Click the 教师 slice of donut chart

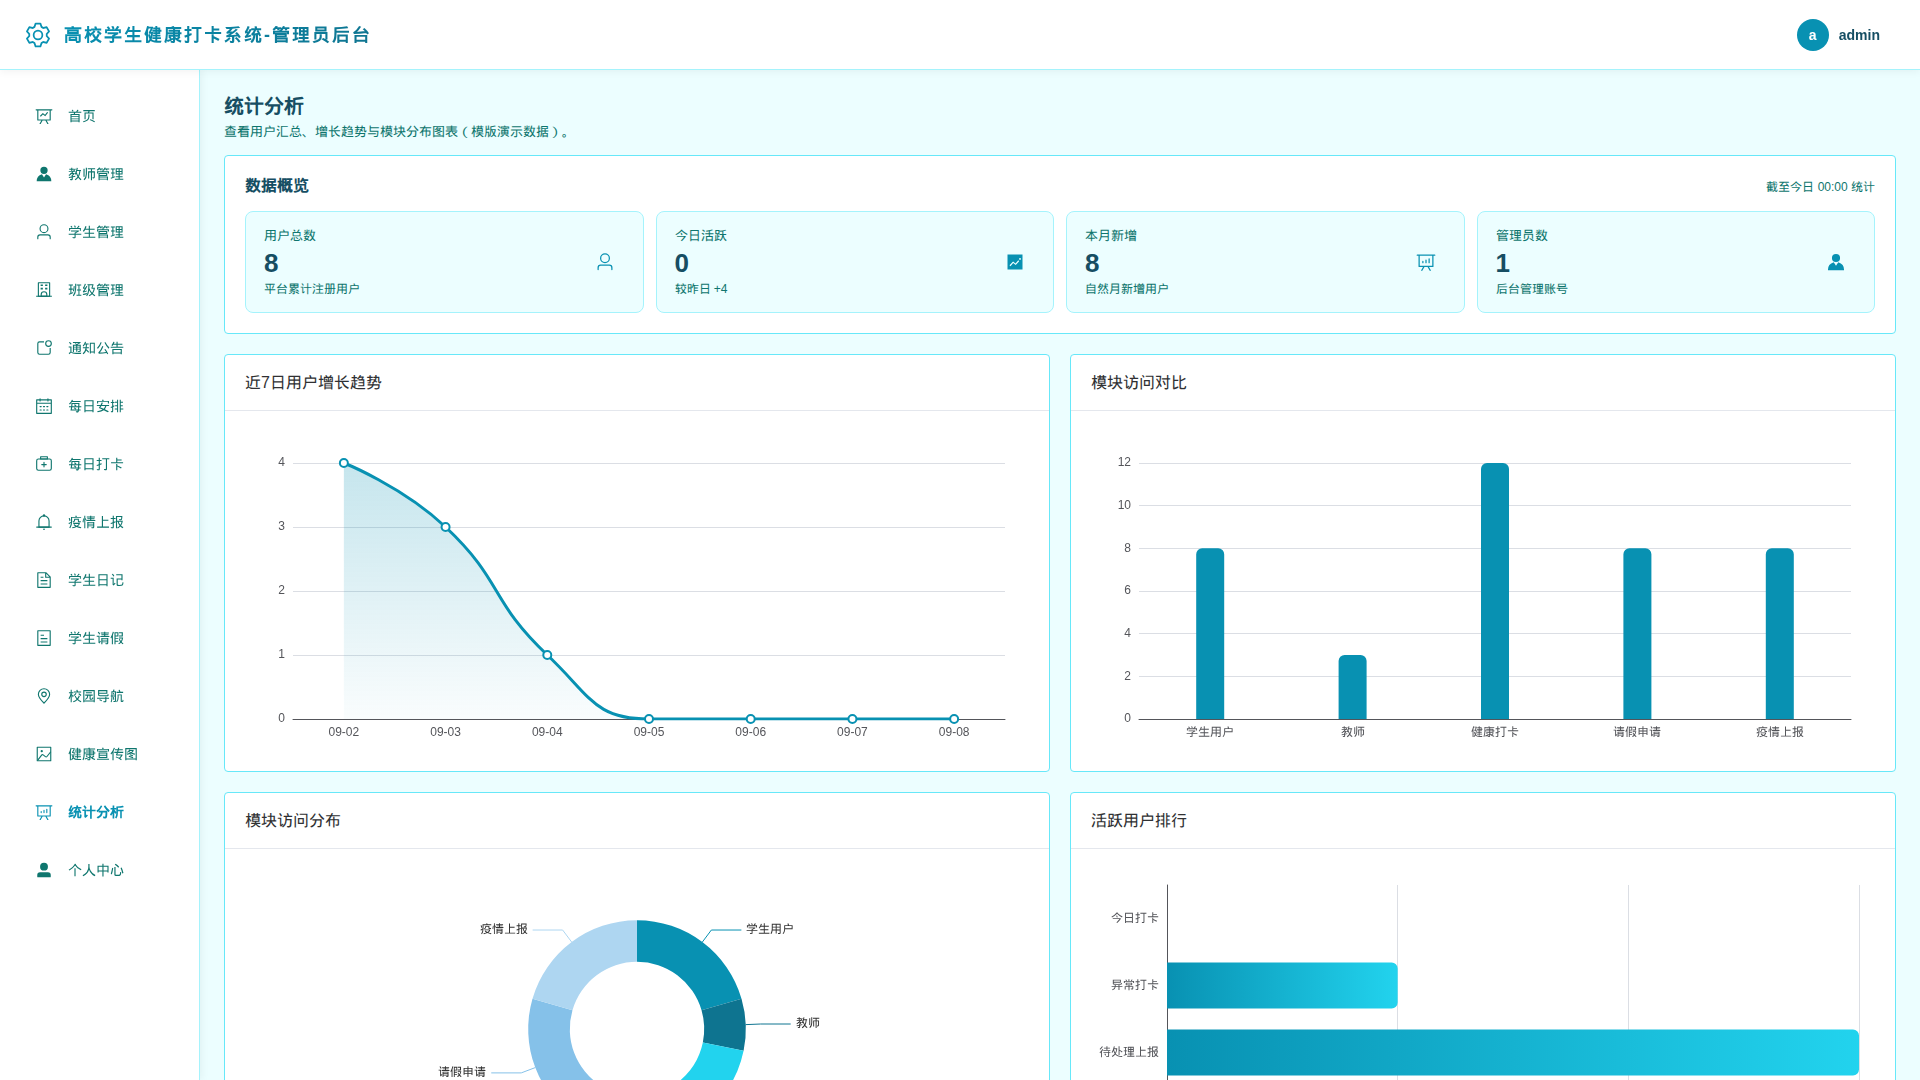pyautogui.click(x=724, y=1025)
